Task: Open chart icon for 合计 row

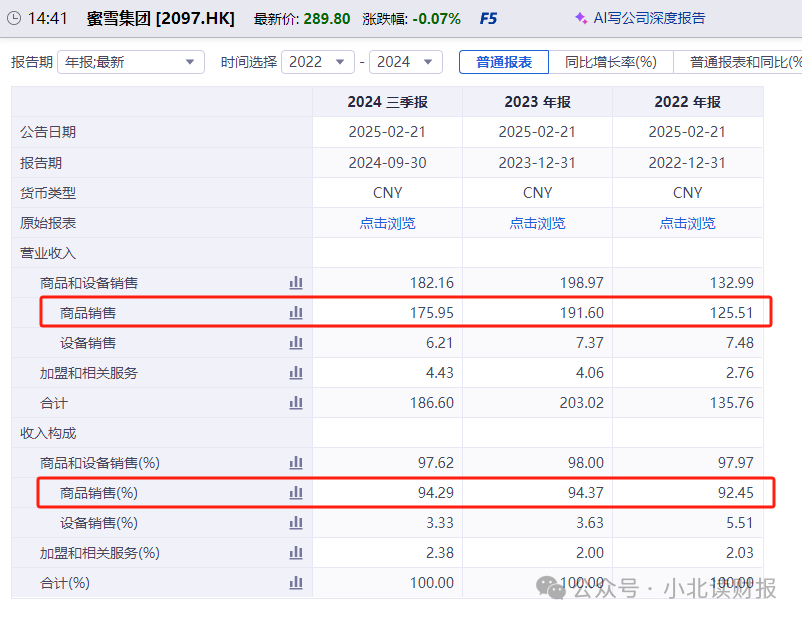Action: point(296,403)
